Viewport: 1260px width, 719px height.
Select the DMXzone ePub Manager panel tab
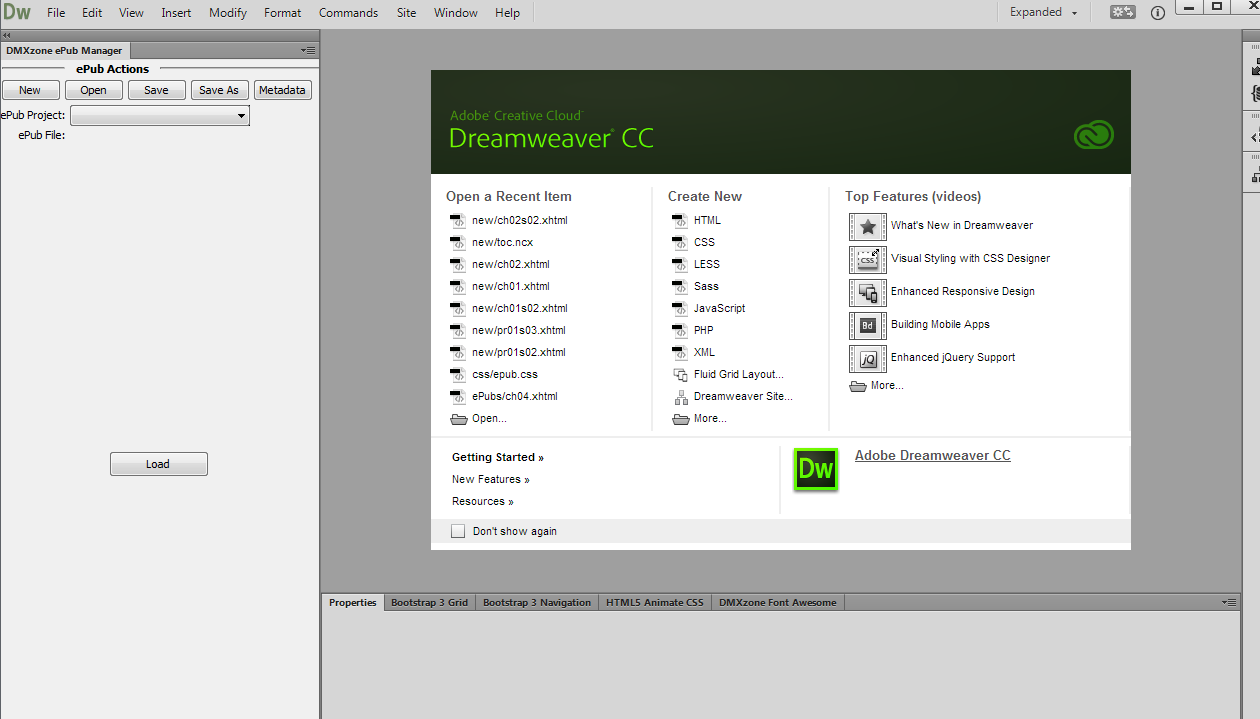click(x=64, y=50)
